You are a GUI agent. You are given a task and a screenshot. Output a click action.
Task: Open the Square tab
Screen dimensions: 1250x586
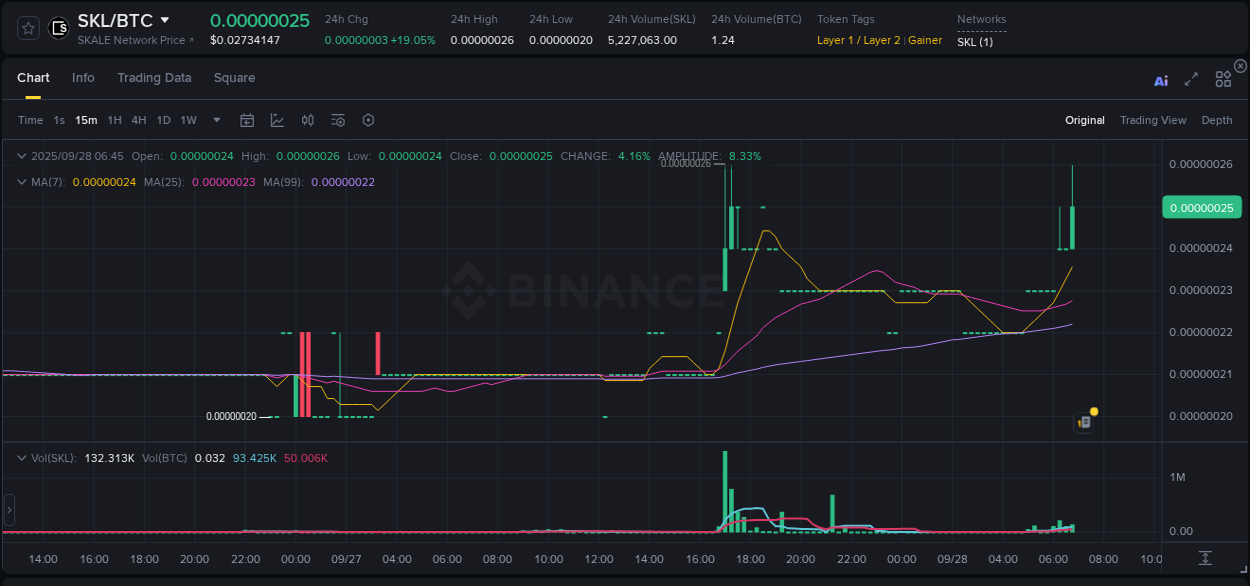pos(234,77)
